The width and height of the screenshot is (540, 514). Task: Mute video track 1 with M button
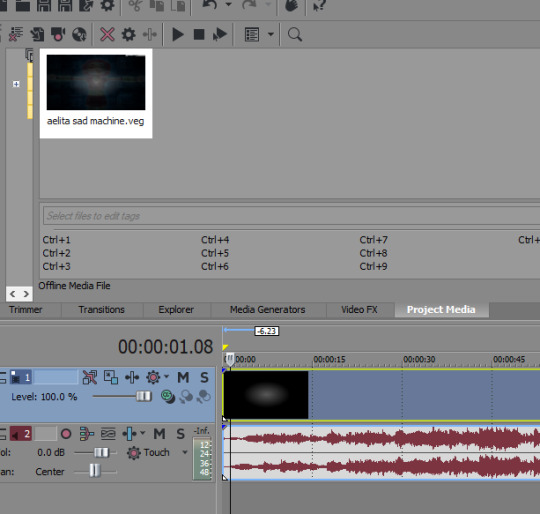[183, 377]
